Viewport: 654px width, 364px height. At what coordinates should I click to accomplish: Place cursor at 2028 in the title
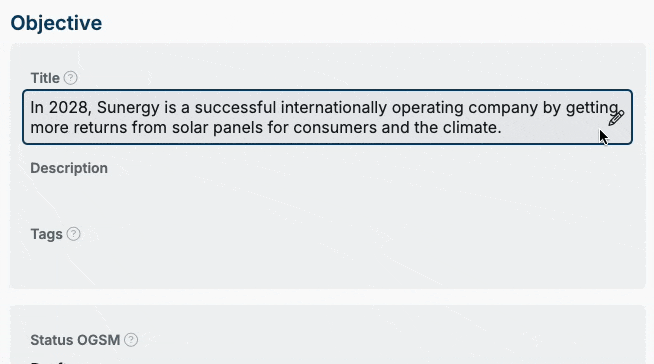click(x=68, y=108)
